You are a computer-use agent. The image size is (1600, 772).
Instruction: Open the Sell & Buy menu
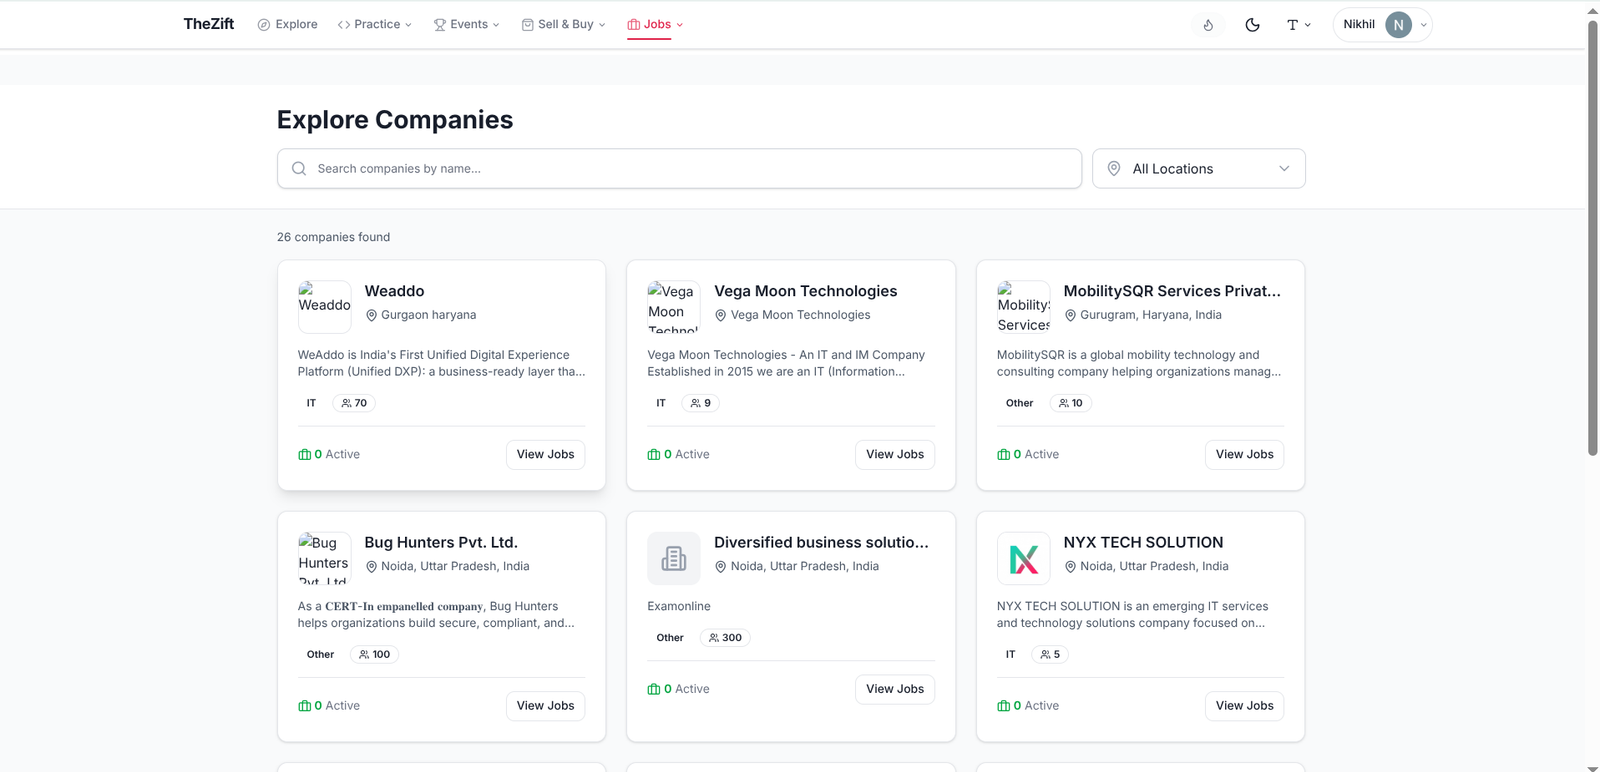click(x=564, y=24)
